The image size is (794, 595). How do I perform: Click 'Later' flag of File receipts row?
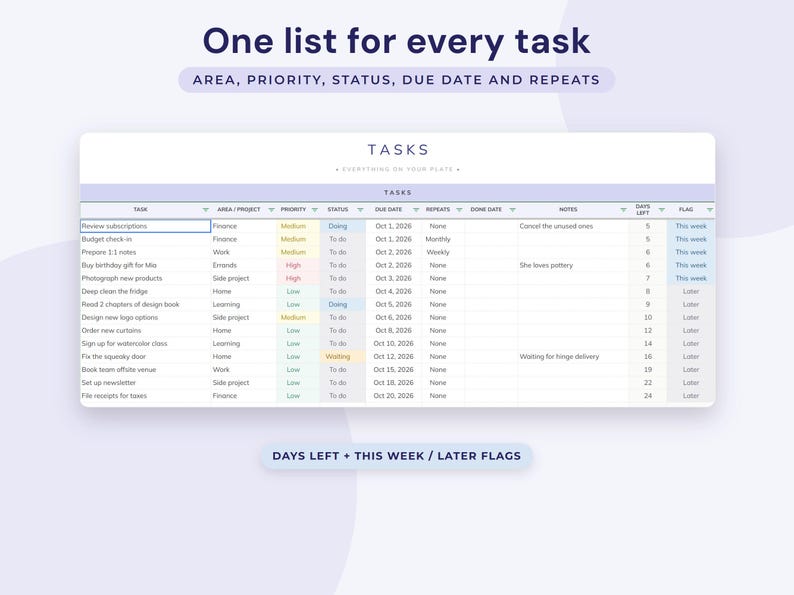coord(691,396)
